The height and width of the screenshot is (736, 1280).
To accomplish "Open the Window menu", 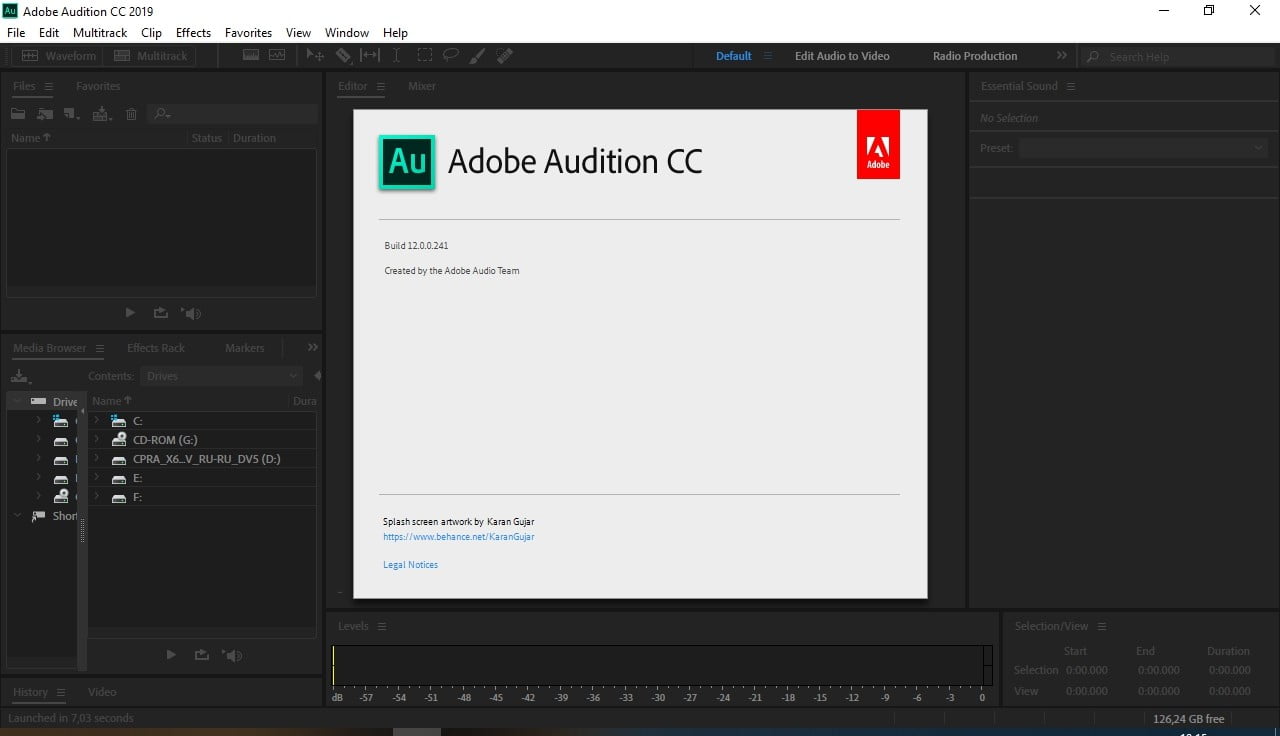I will pos(347,33).
